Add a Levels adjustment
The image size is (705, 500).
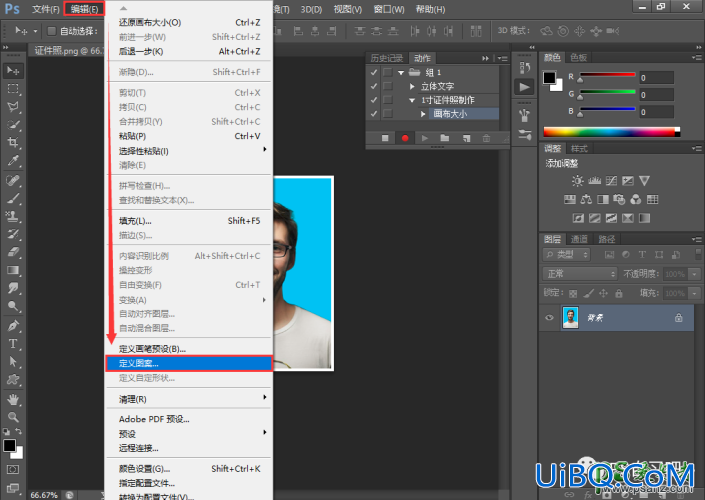click(594, 181)
